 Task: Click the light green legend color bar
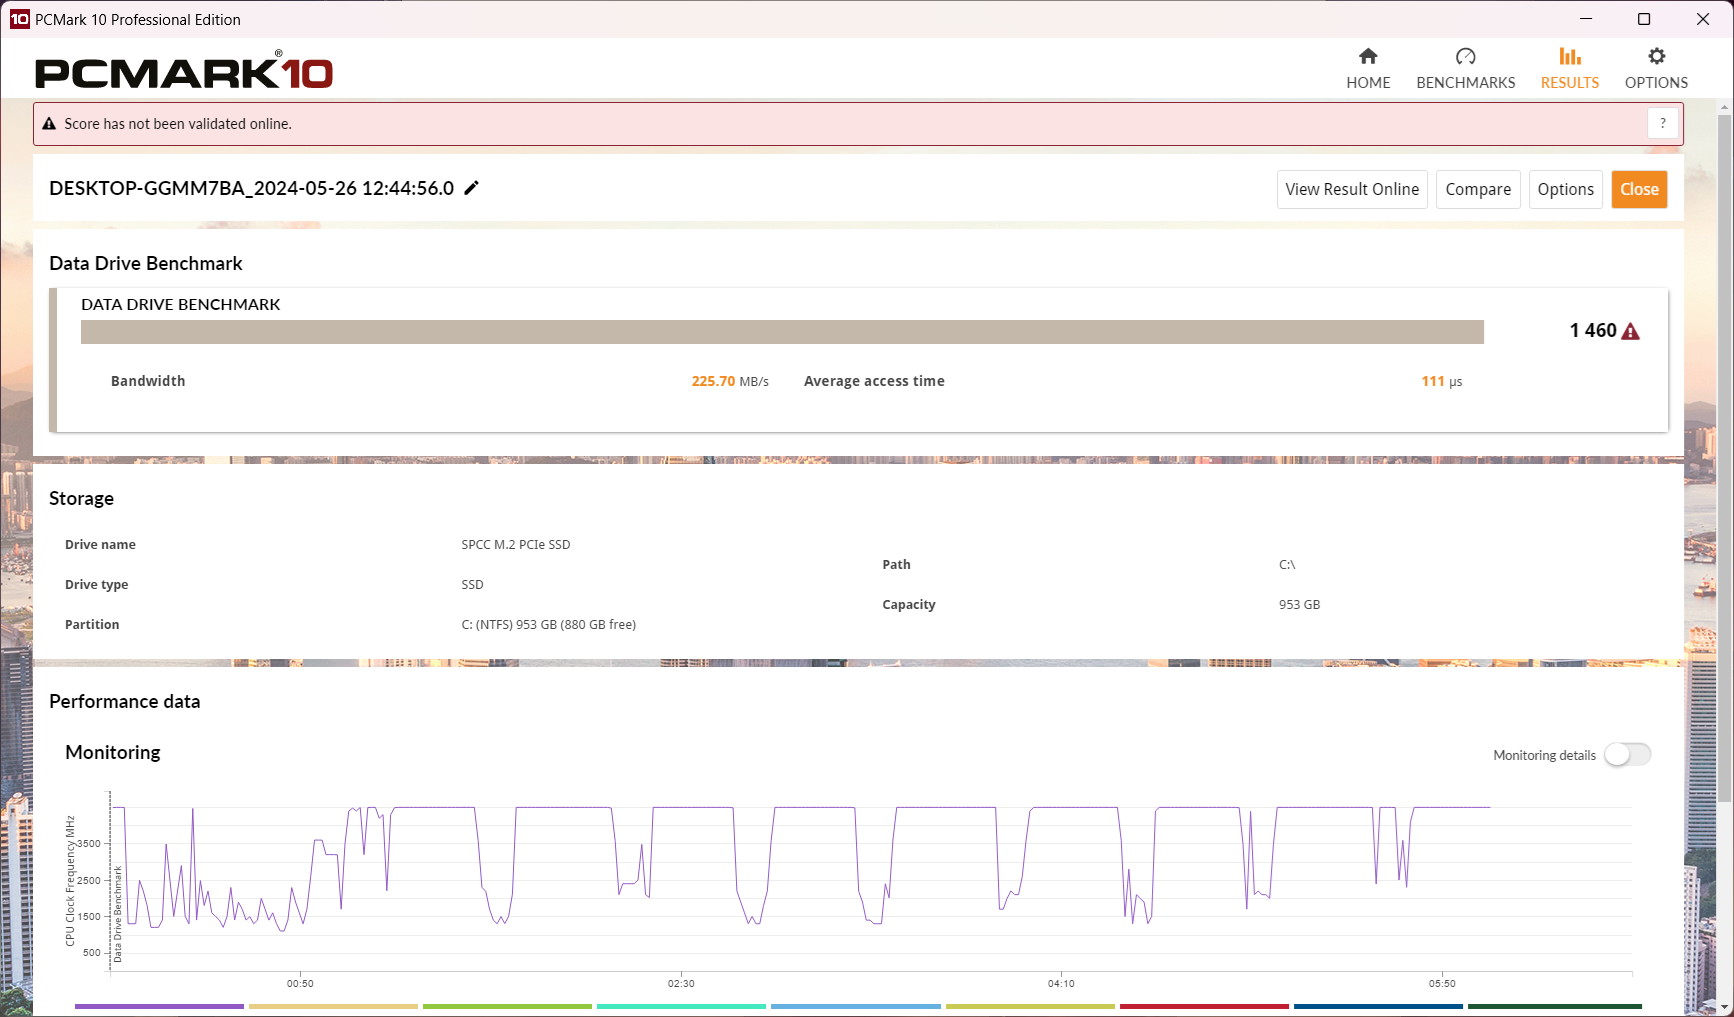(x=507, y=1006)
